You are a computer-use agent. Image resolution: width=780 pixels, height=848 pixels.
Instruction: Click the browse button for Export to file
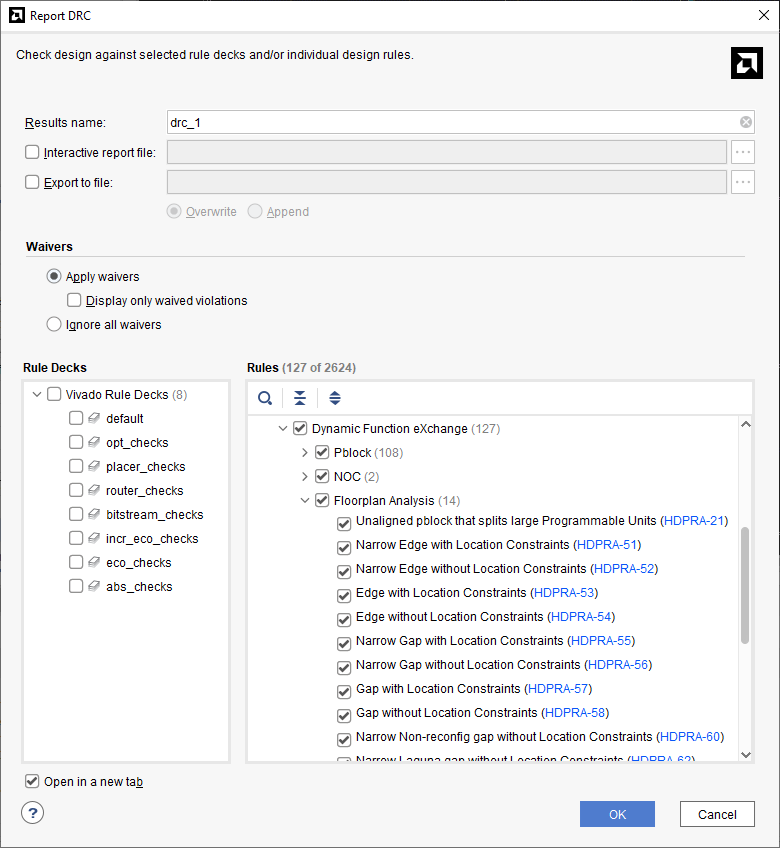click(x=742, y=182)
